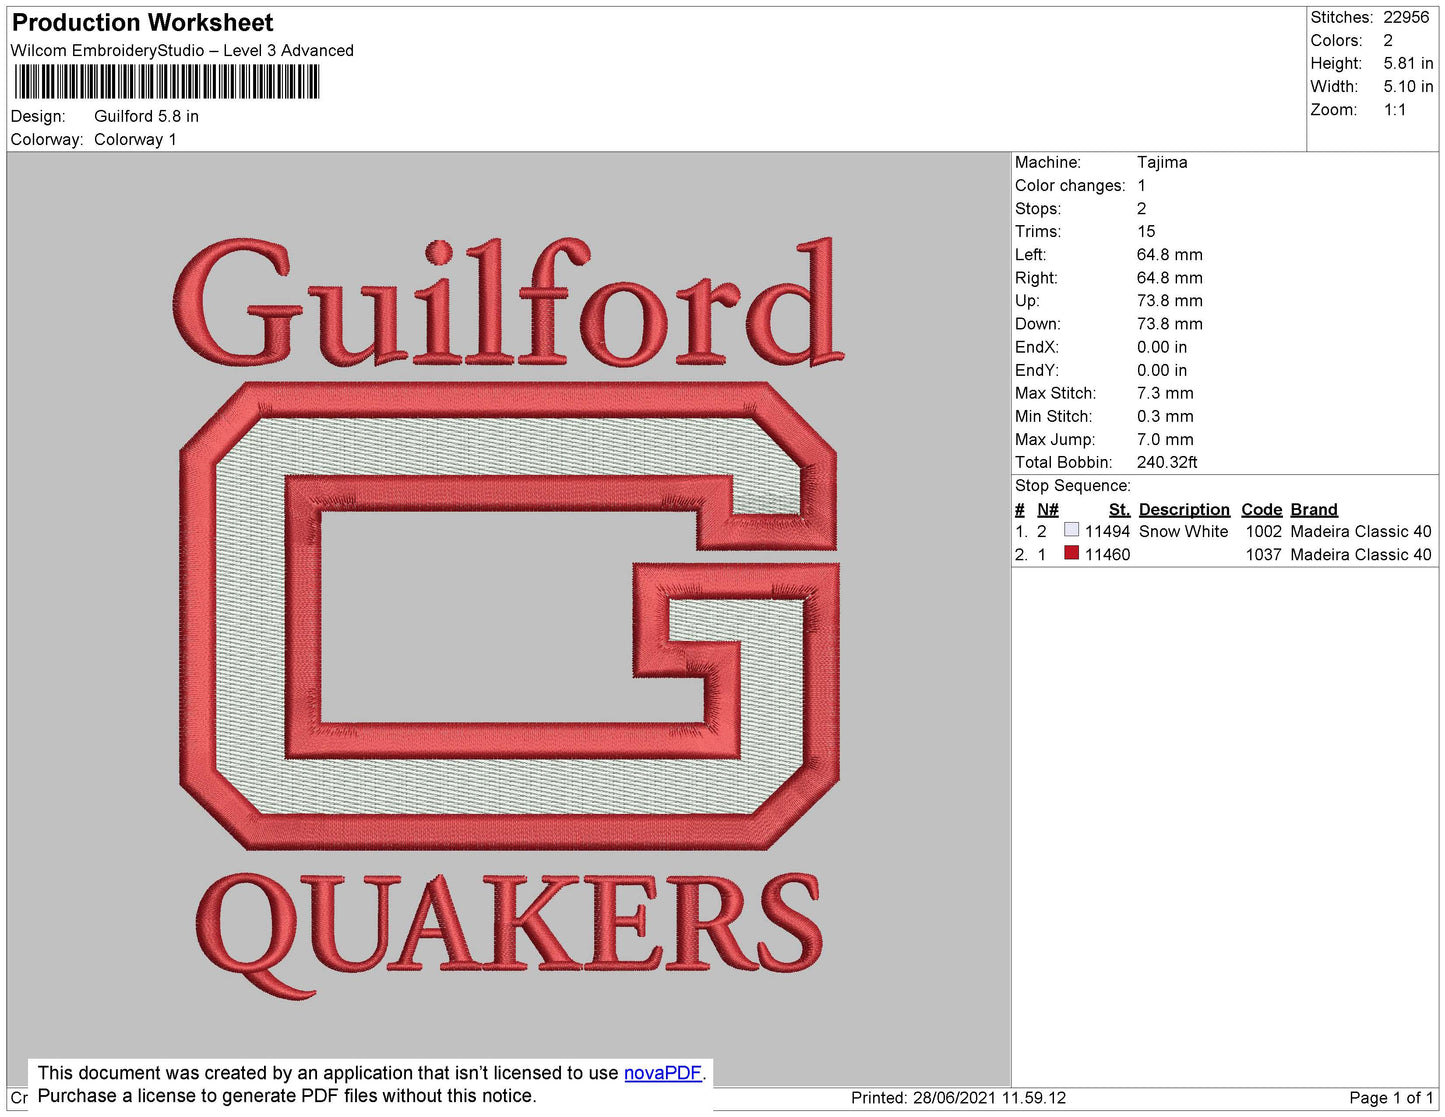
Task: Click the Machine value Tajima
Action: 1162,162
